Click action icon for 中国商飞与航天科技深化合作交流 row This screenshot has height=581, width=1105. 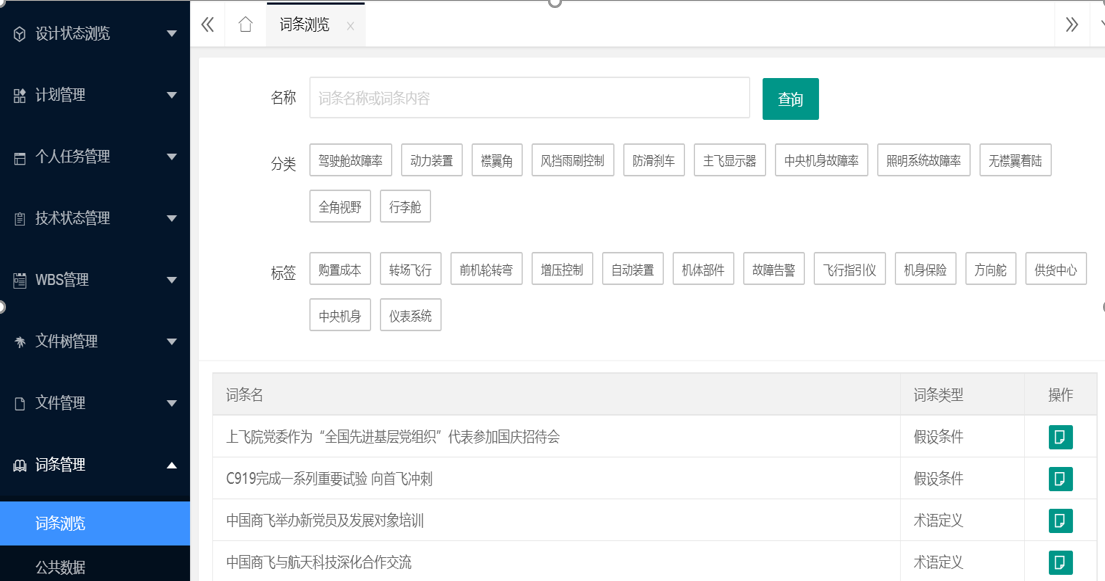click(x=1060, y=562)
